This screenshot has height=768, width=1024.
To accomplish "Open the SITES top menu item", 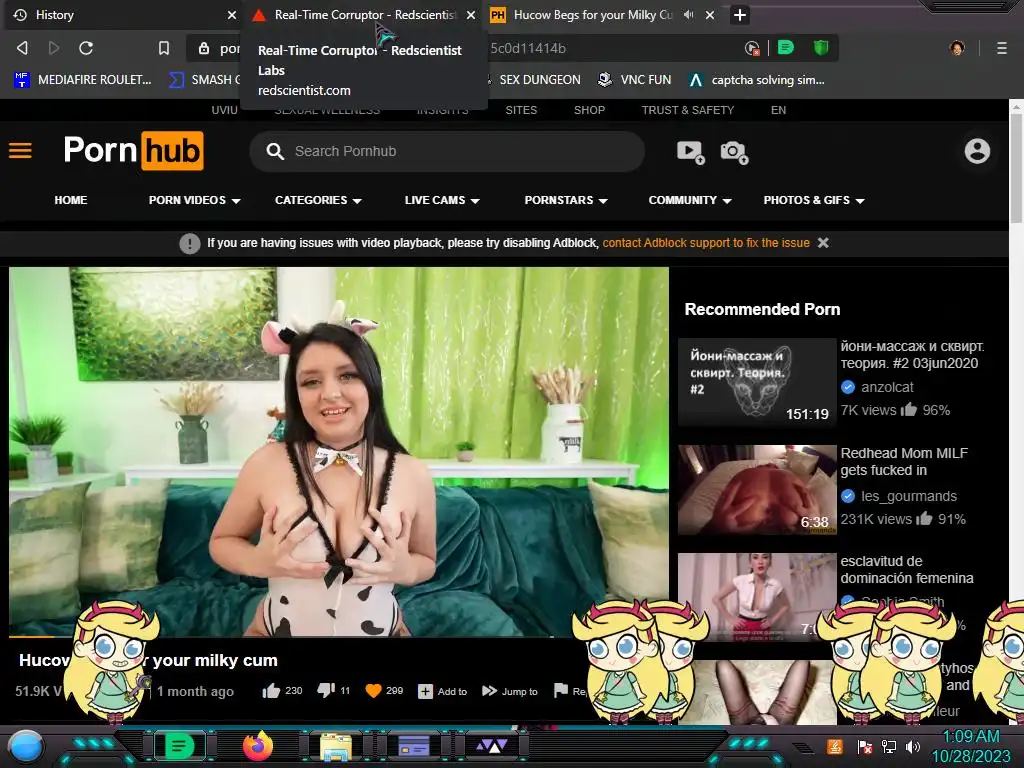I will tap(521, 110).
